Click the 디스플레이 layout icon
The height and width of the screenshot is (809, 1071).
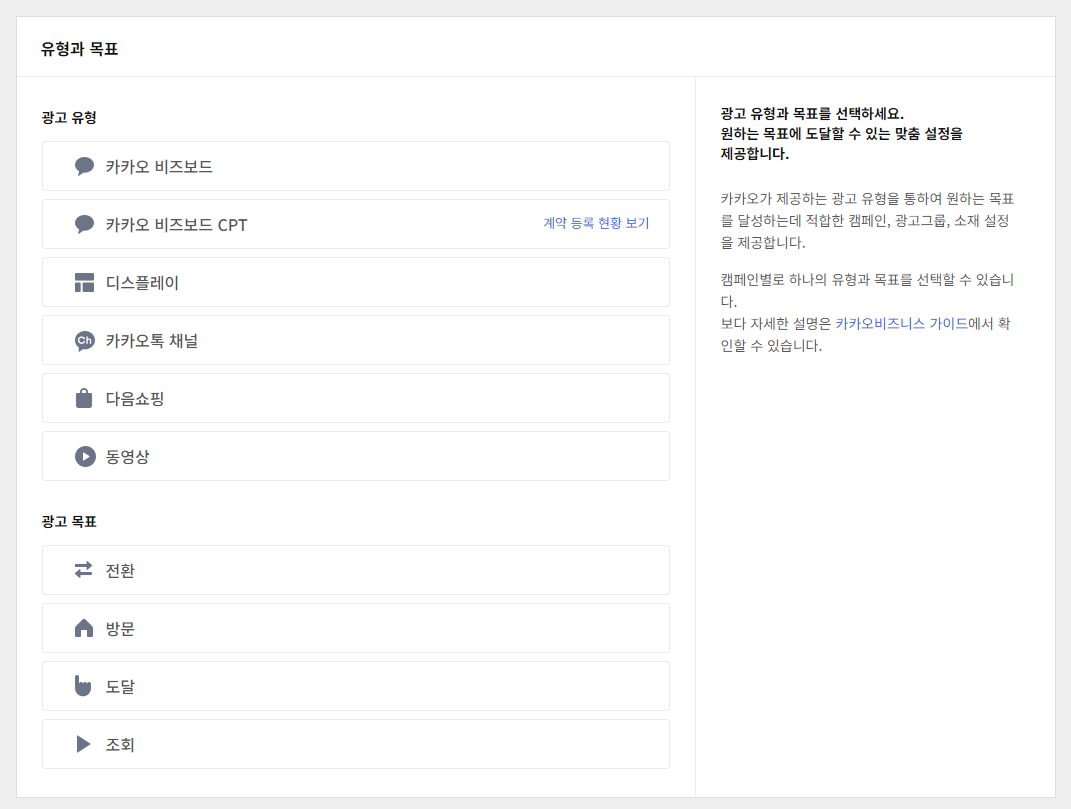point(84,282)
